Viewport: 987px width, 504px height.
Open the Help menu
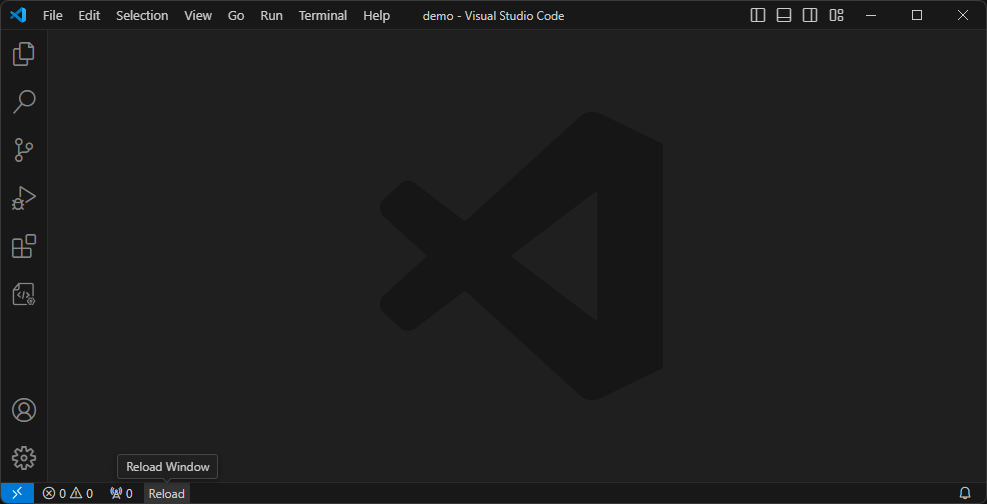click(376, 16)
